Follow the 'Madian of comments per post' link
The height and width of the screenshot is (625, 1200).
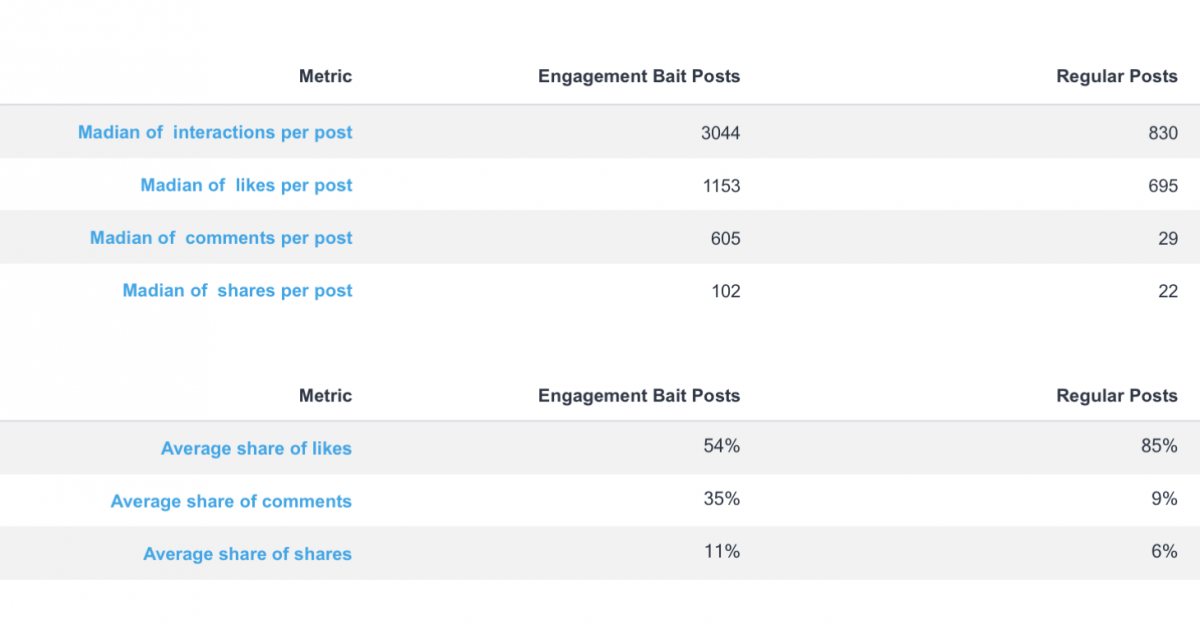221,238
